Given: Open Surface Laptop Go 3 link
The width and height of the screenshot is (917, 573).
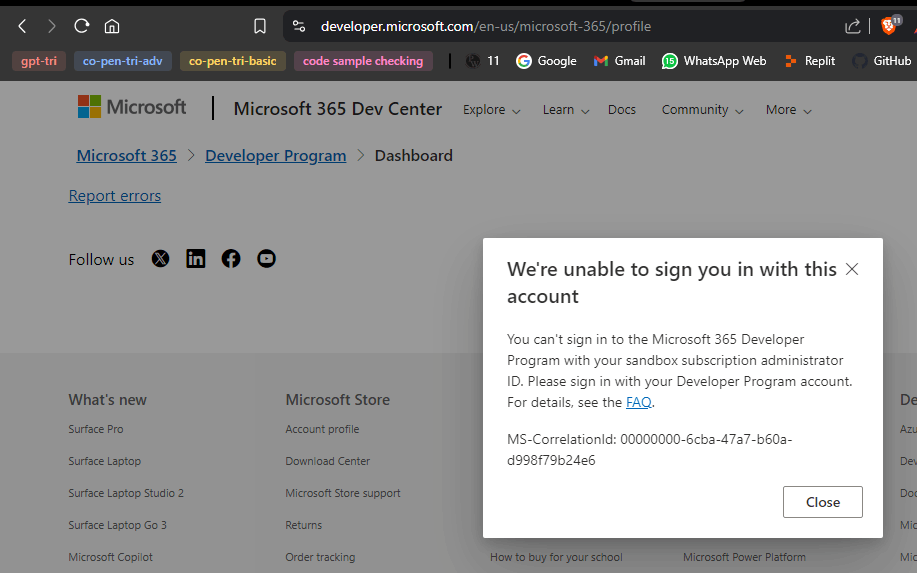Looking at the screenshot, I should click(x=118, y=525).
